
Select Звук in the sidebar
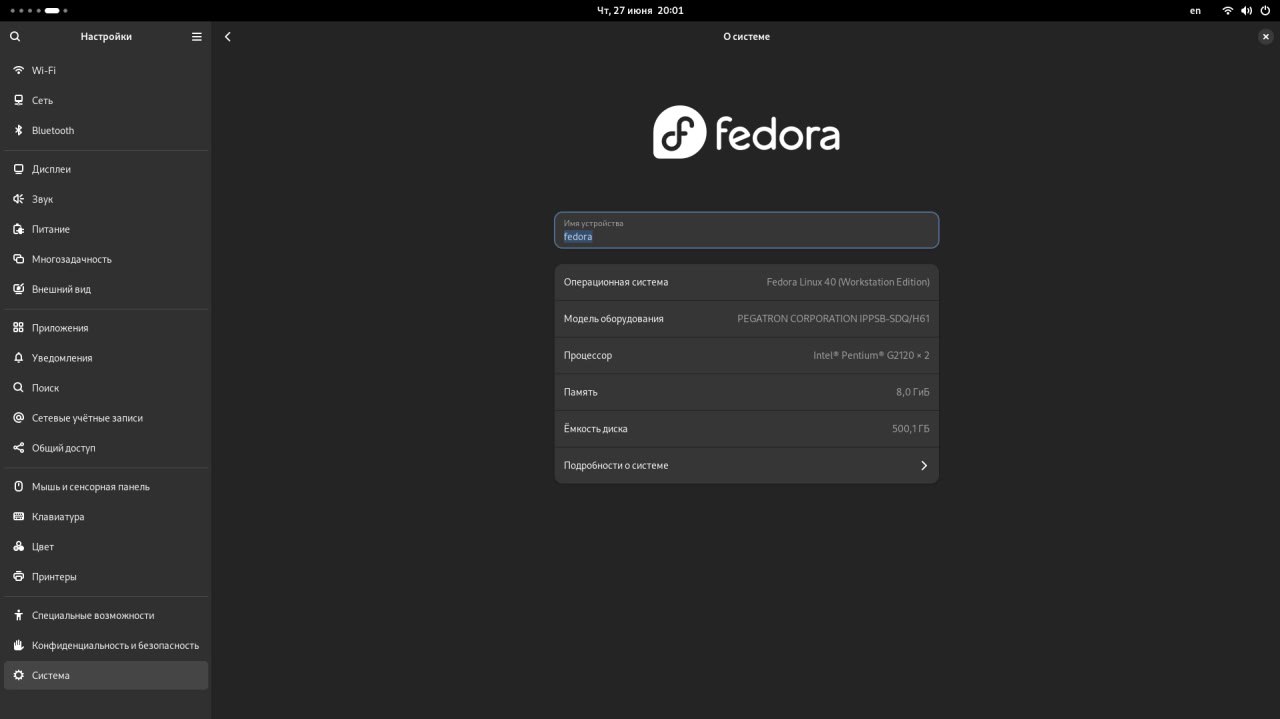pos(106,199)
